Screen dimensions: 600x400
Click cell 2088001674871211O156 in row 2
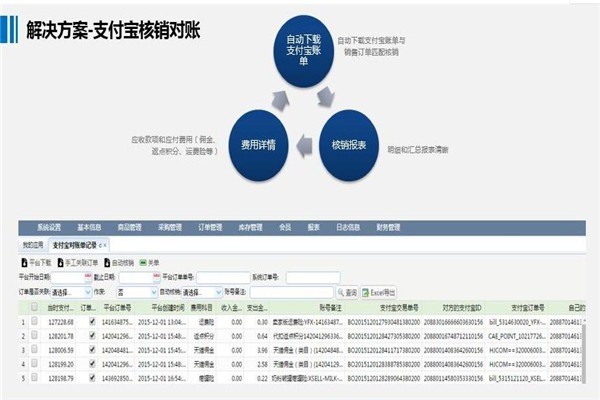coord(453,336)
